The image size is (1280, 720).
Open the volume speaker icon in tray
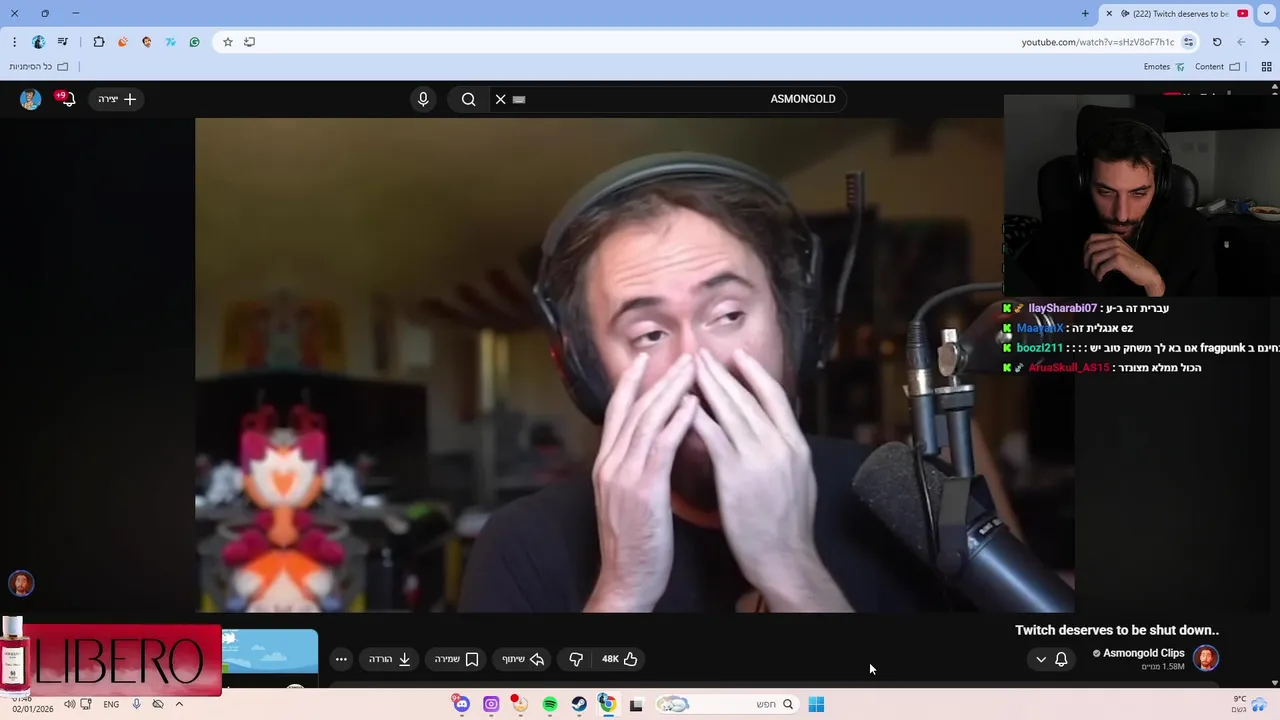point(69,704)
